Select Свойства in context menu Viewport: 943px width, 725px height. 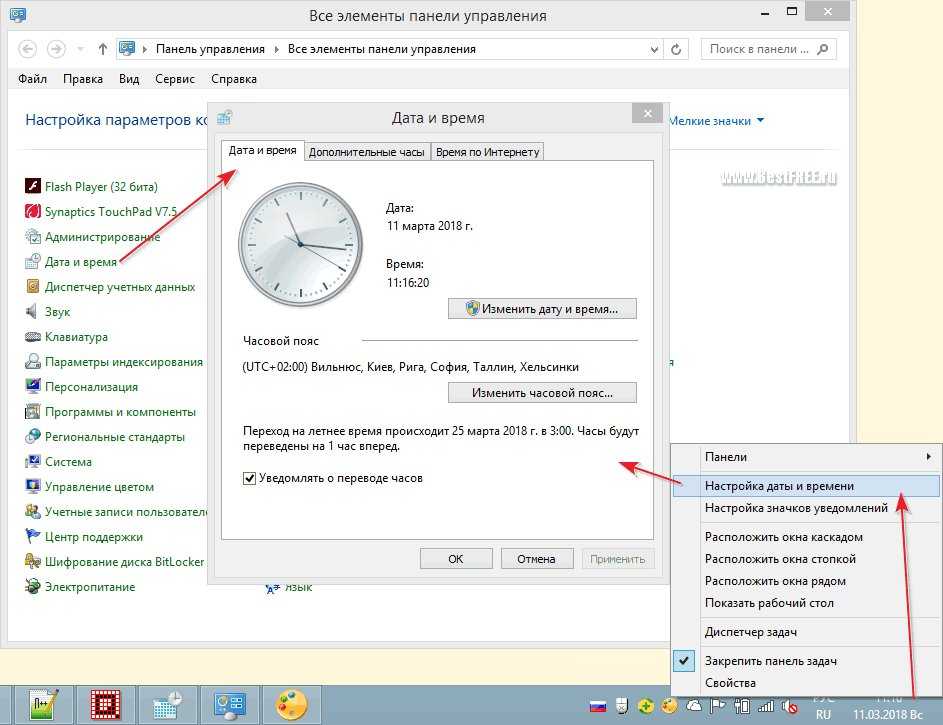point(806,683)
